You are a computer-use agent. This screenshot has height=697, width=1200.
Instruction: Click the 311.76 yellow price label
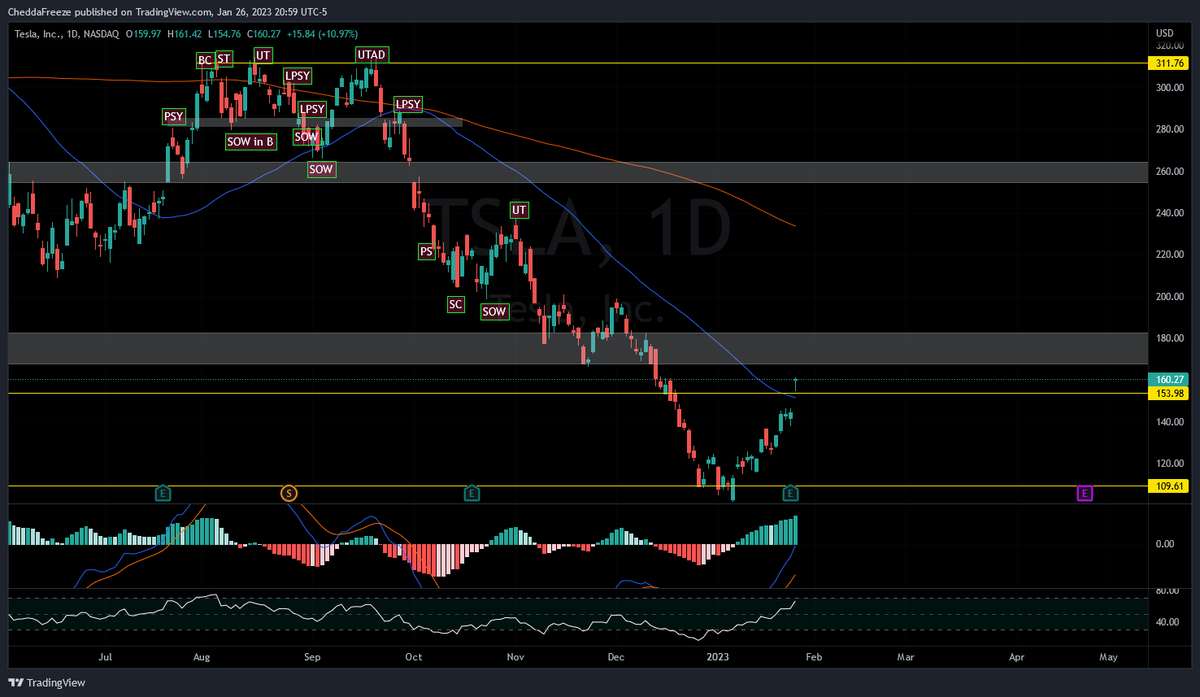(1169, 62)
